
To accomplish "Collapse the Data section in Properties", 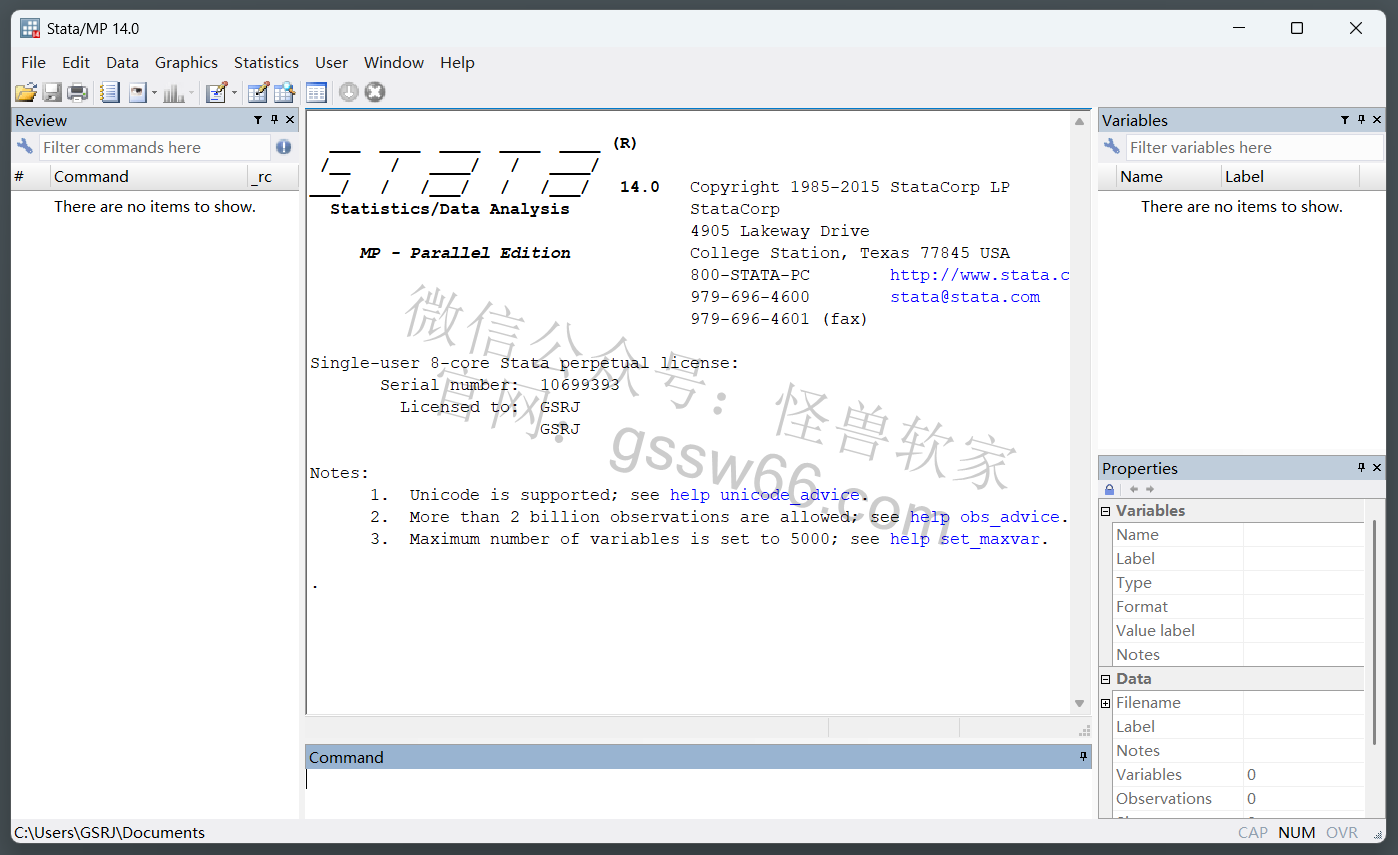I will click(1106, 679).
